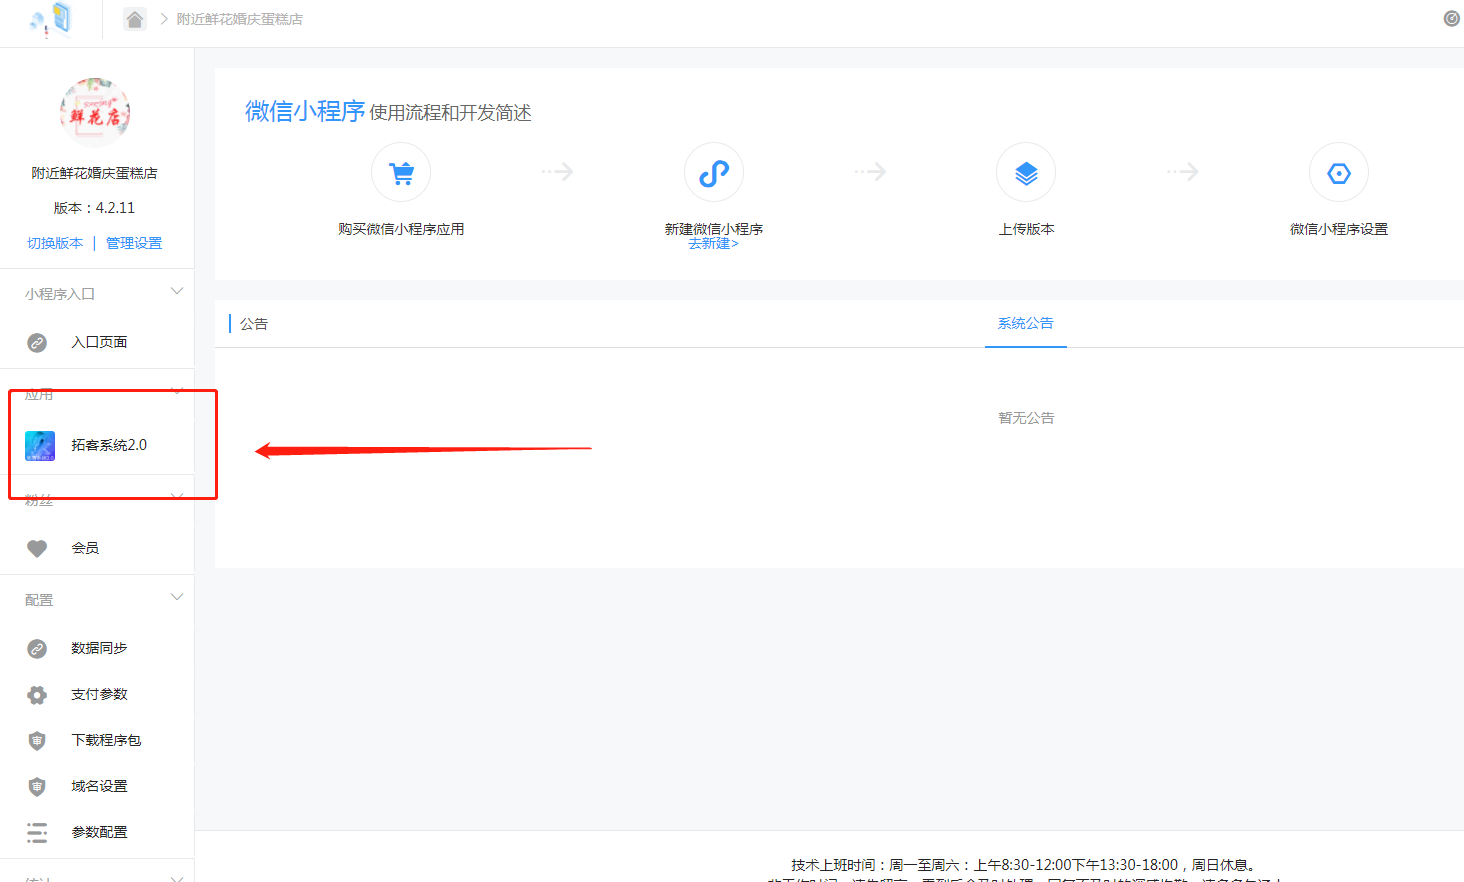The height and width of the screenshot is (882, 1464).
Task: Open the 支付参数 menu item
Action: click(97, 694)
